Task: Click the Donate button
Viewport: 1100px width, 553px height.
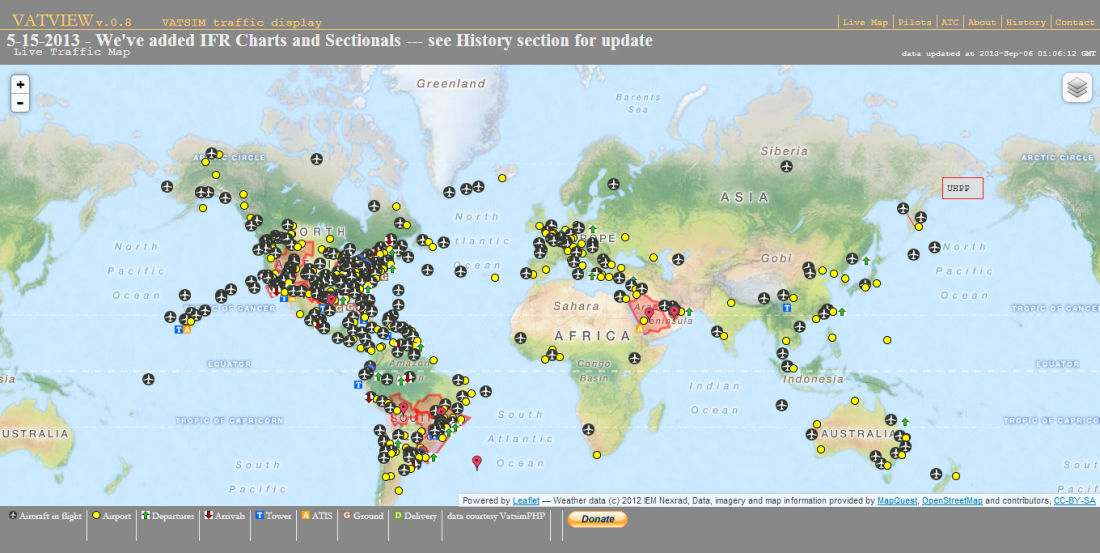Action: point(598,519)
